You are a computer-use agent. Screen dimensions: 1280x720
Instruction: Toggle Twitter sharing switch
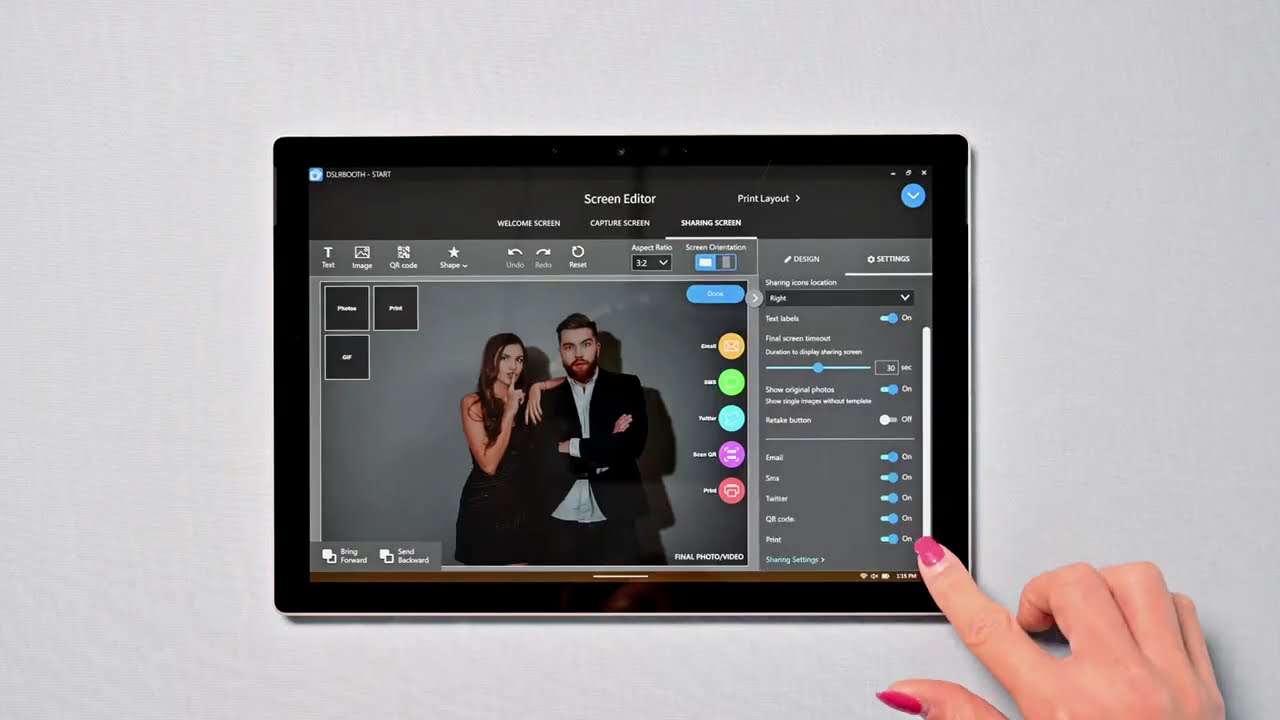tap(888, 498)
